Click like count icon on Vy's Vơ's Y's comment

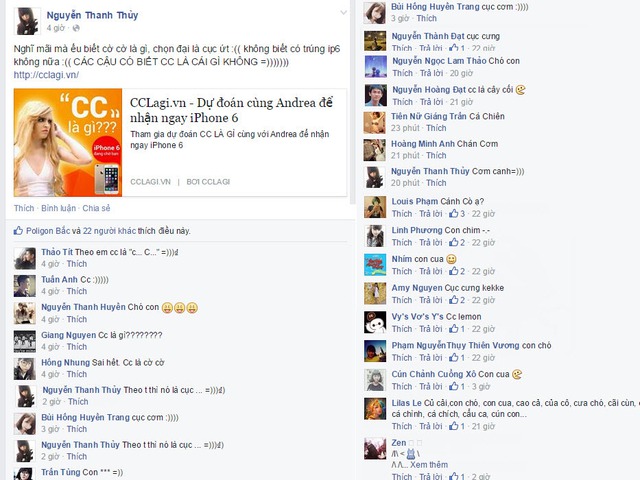[x=454, y=329]
